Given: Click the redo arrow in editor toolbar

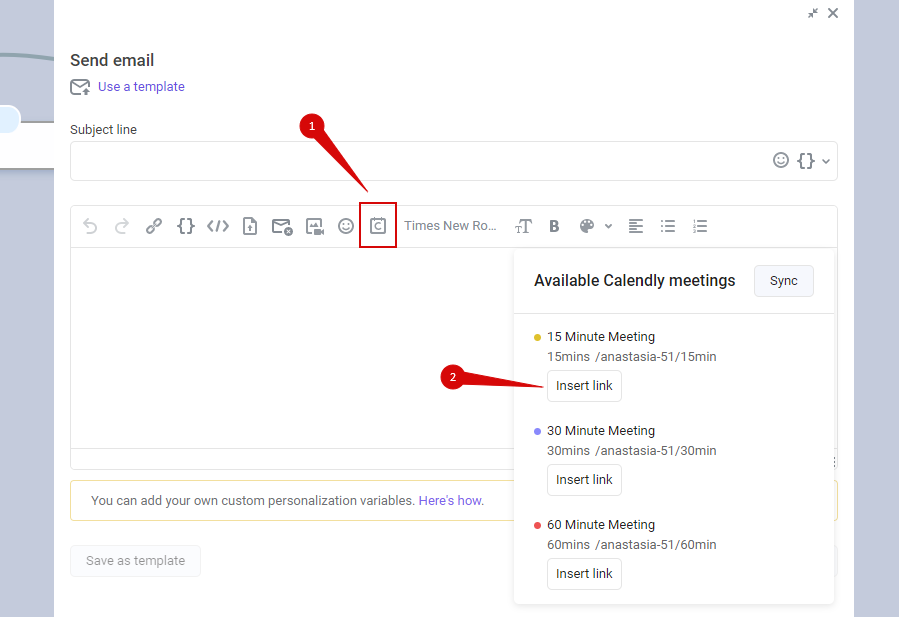Looking at the screenshot, I should click(122, 226).
